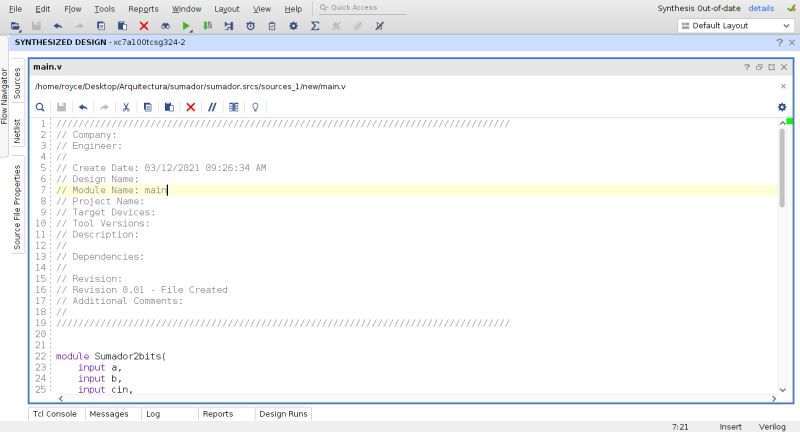Click the scroll down arrow of editor
Screen dimensions: 800x432
(x=782, y=390)
